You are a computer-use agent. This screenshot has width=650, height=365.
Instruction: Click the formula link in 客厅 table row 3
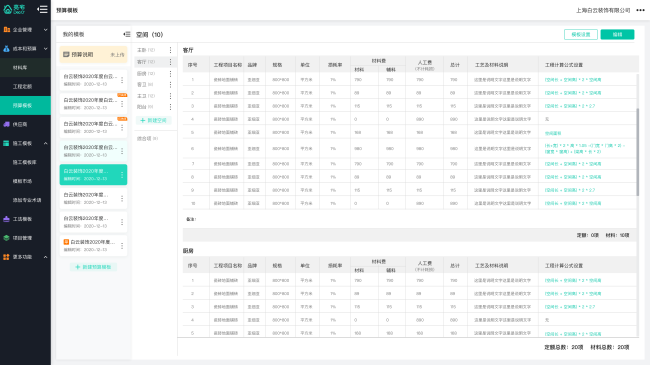[570, 106]
